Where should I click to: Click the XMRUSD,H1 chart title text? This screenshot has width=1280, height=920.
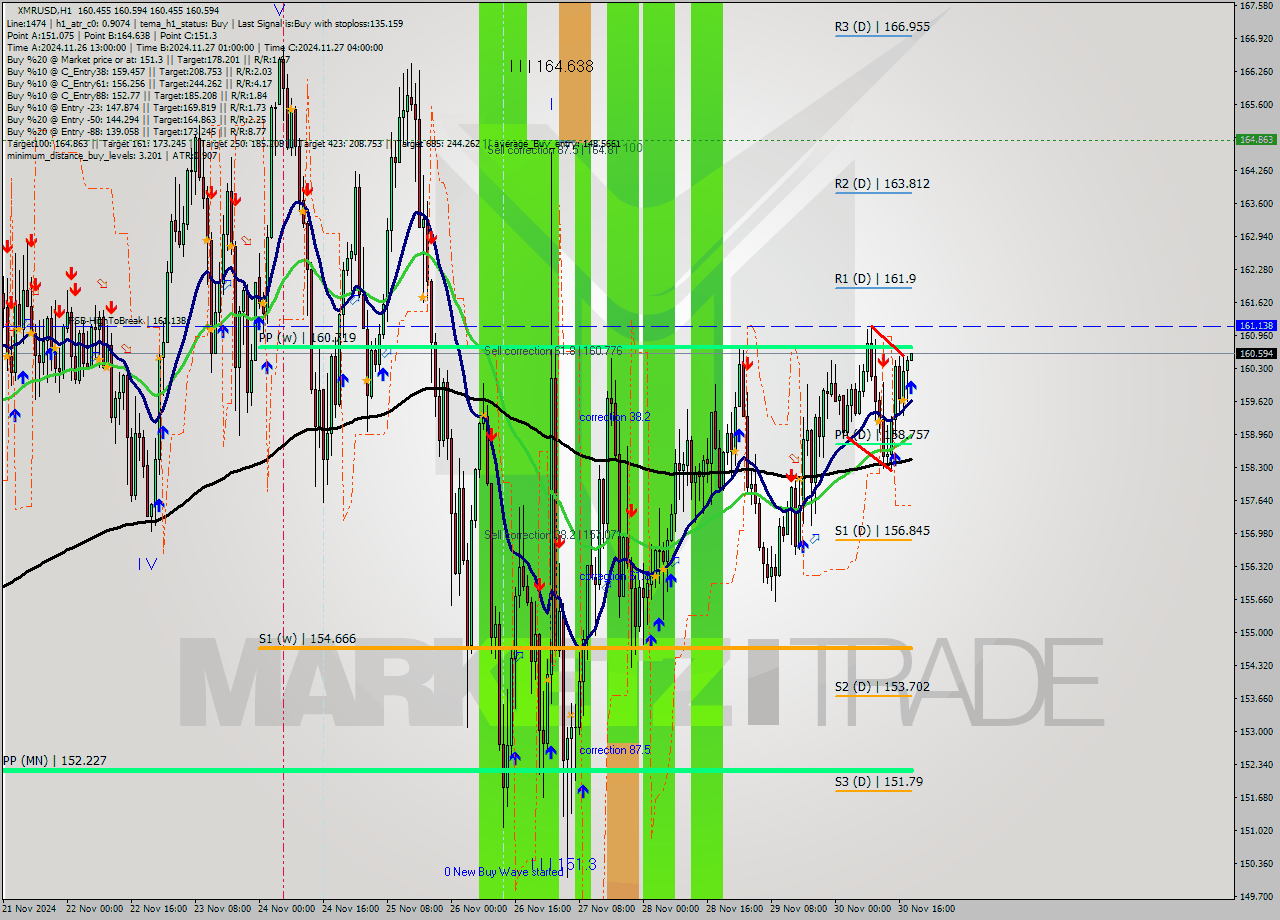click(46, 10)
